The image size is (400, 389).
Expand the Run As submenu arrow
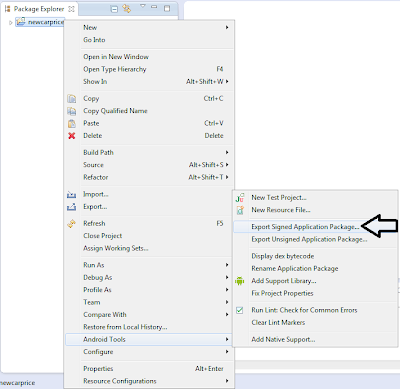pos(227,265)
